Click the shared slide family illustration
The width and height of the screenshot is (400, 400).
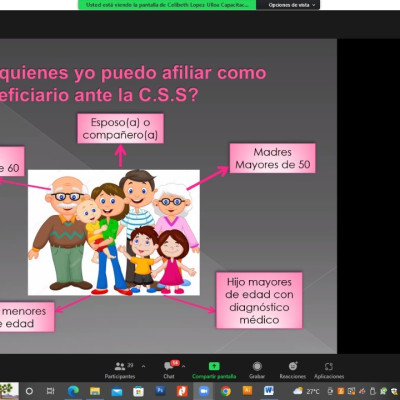pos(114,232)
